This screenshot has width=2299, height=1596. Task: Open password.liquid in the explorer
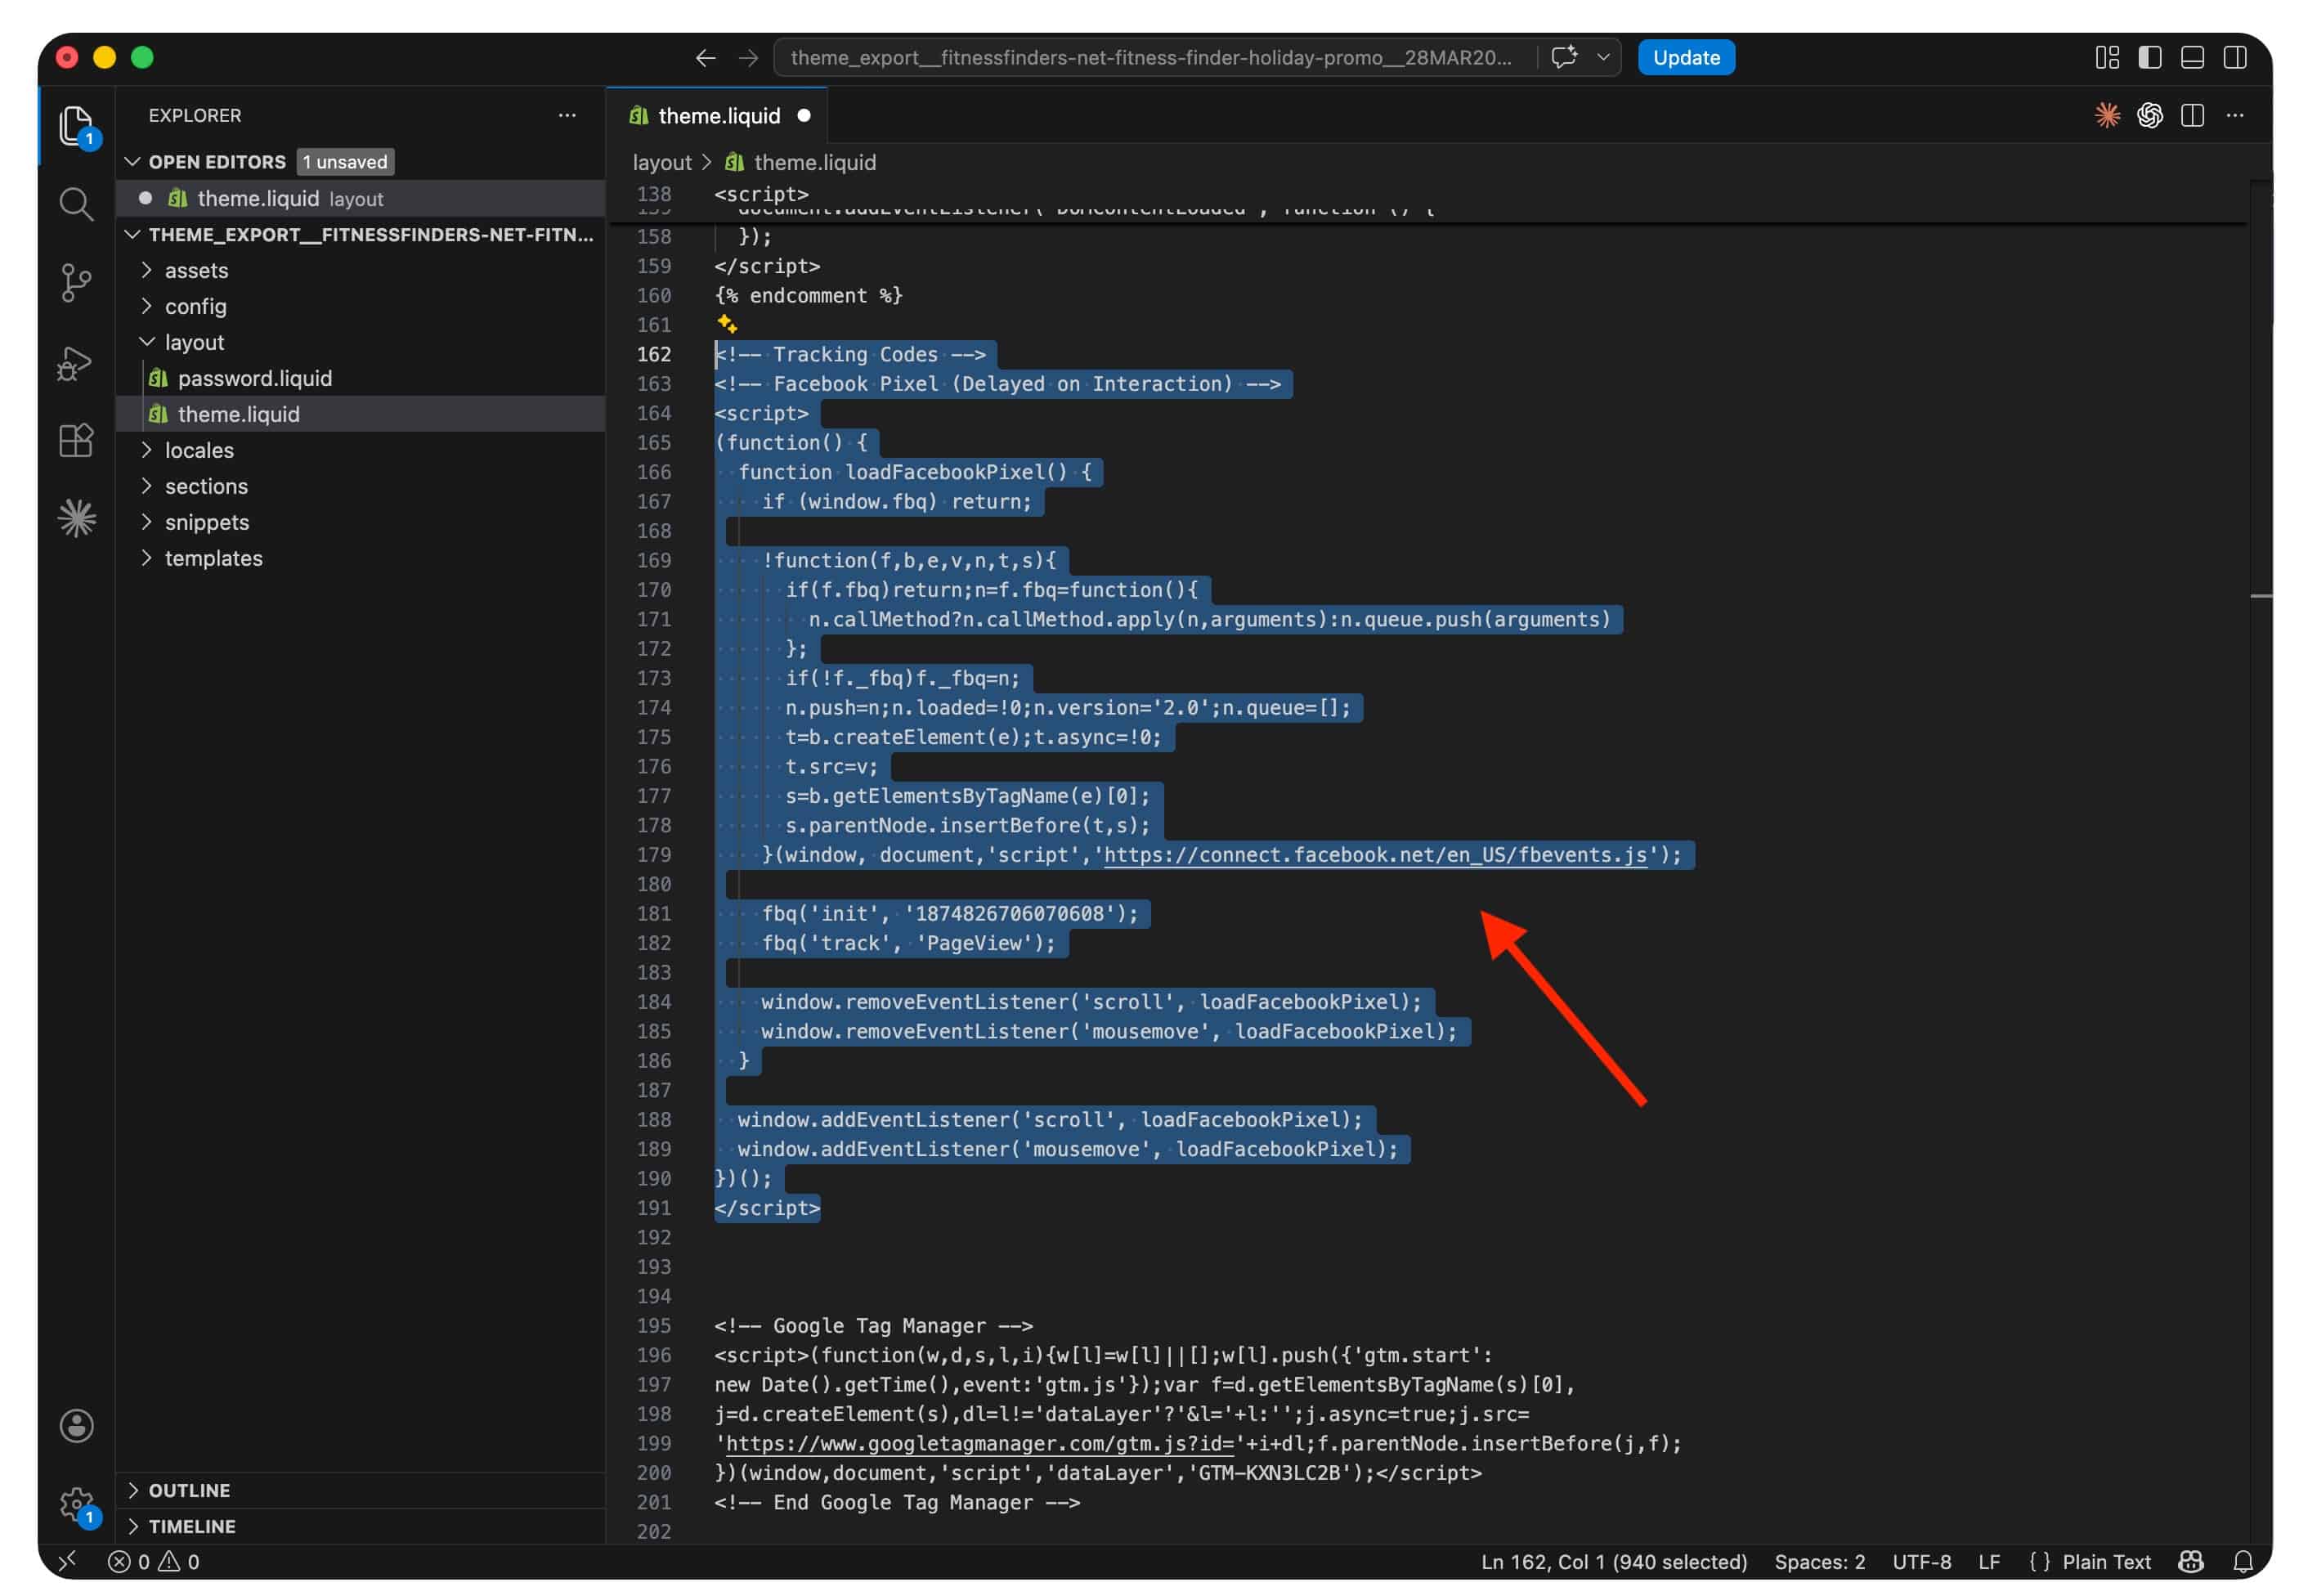coord(254,379)
